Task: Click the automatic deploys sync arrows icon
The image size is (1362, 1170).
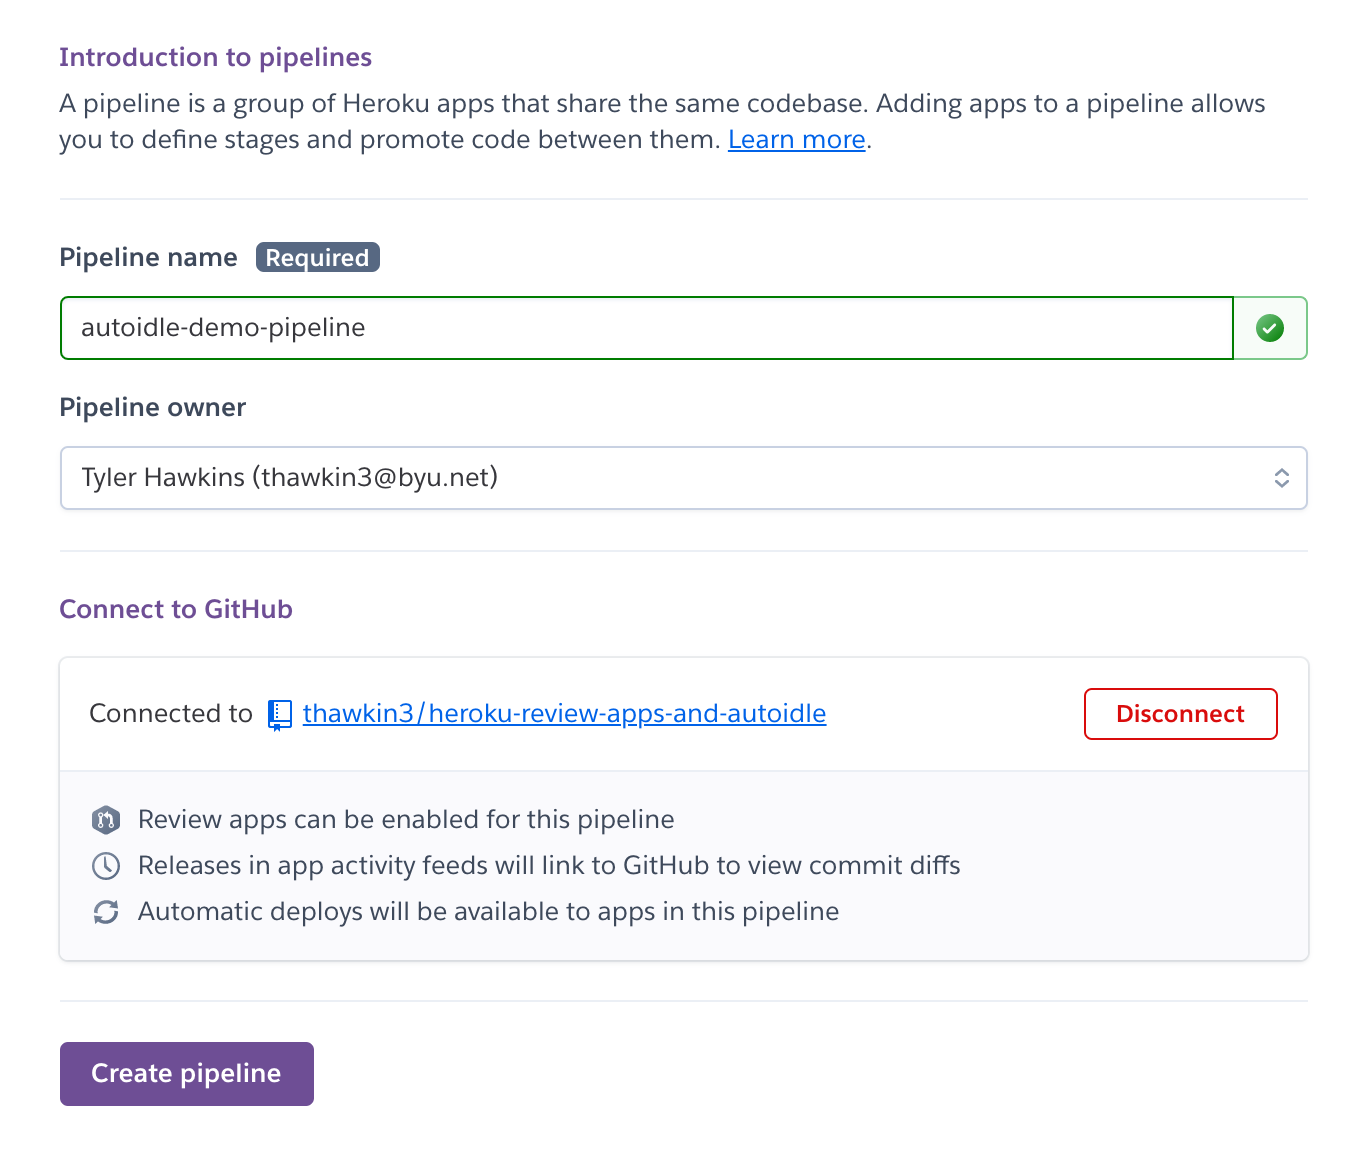Action: pos(106,912)
